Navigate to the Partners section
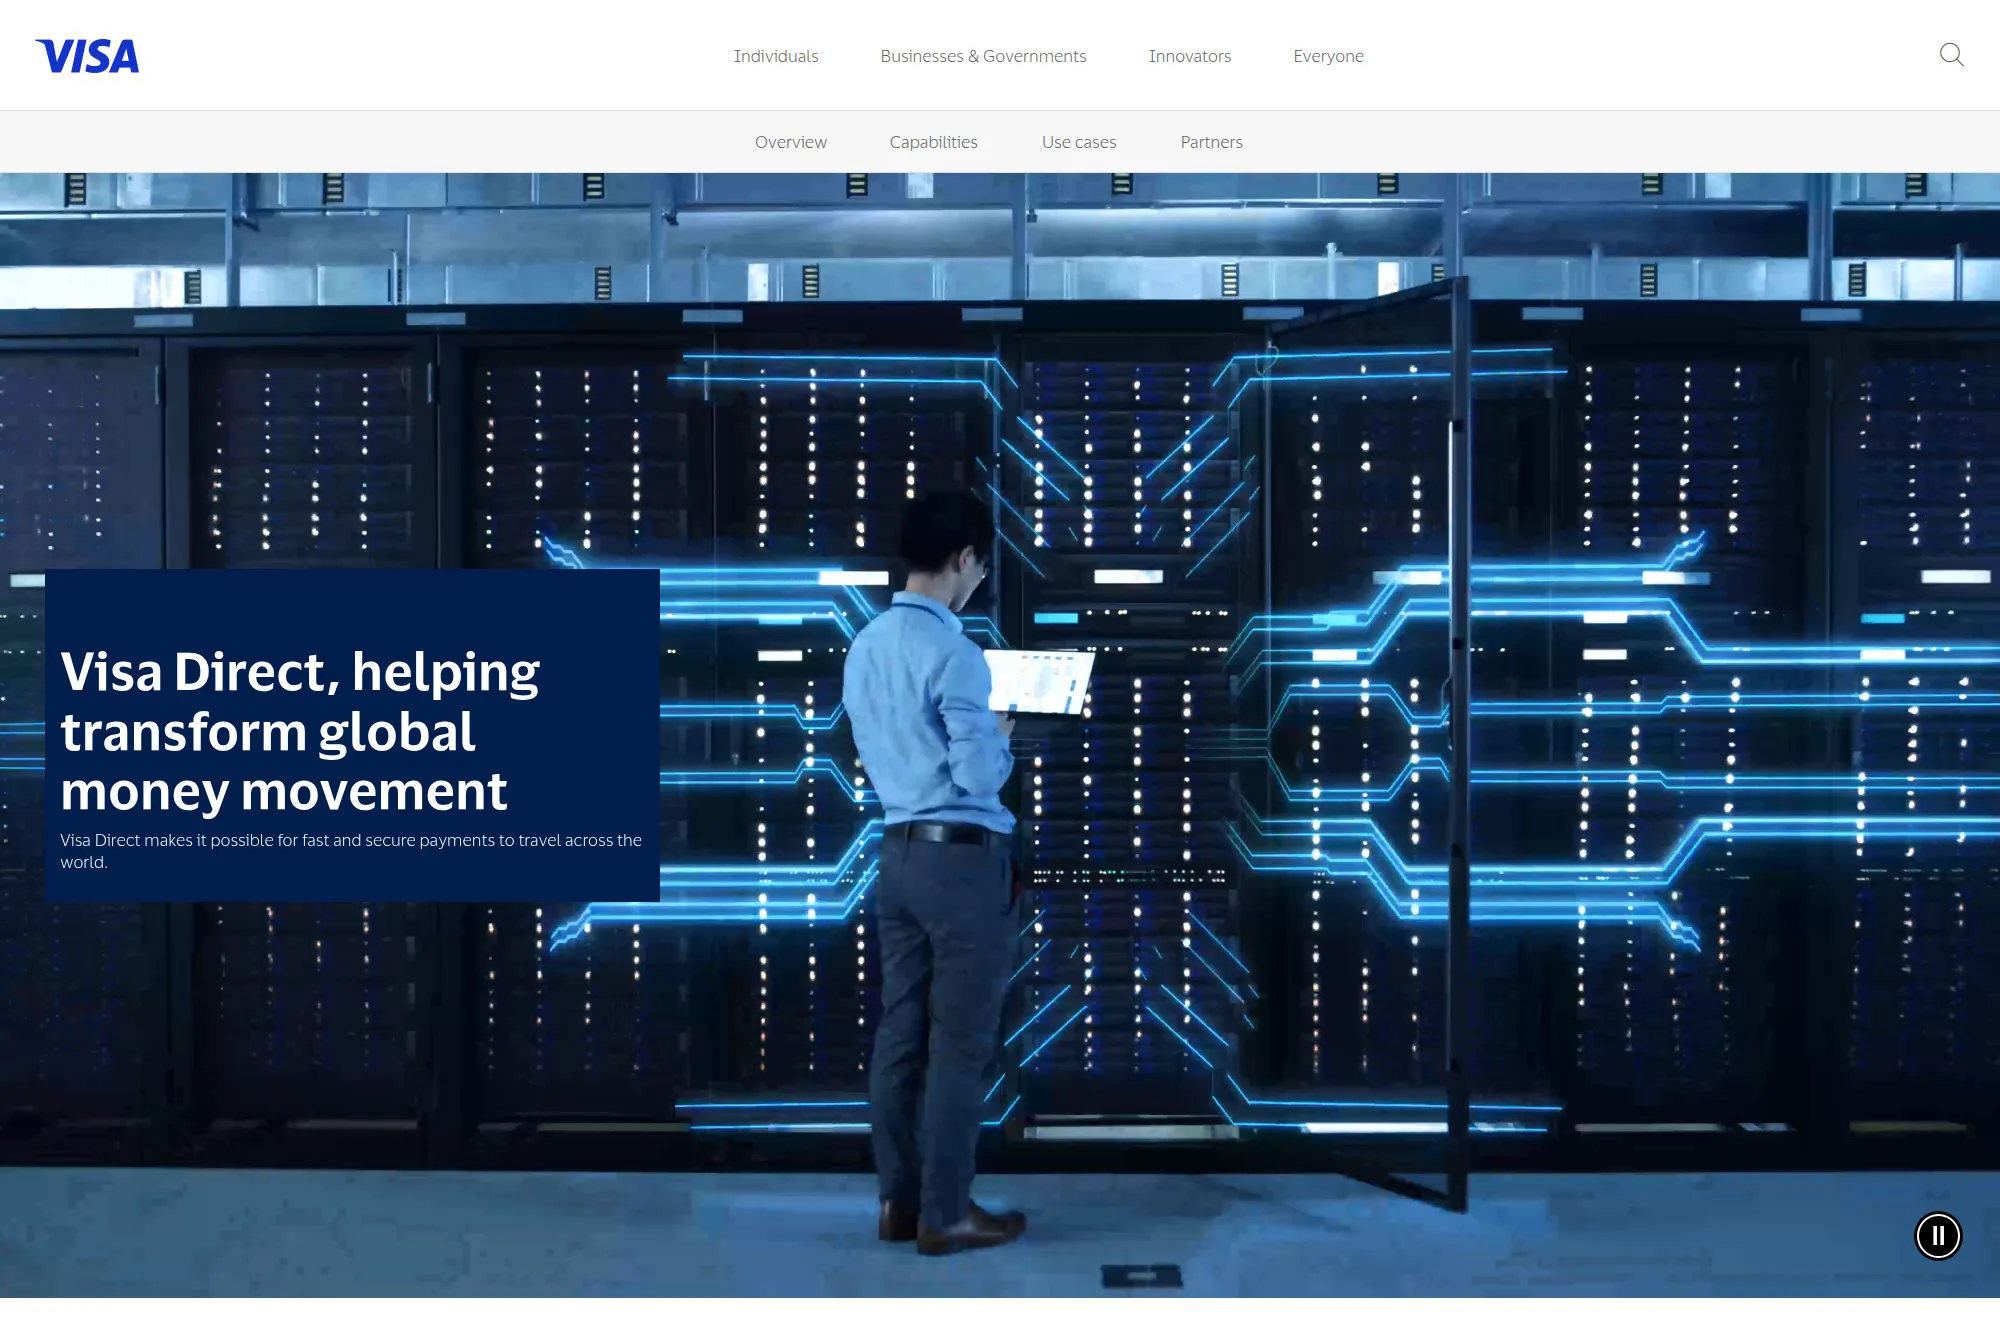The width and height of the screenshot is (2000, 1333). click(1210, 142)
